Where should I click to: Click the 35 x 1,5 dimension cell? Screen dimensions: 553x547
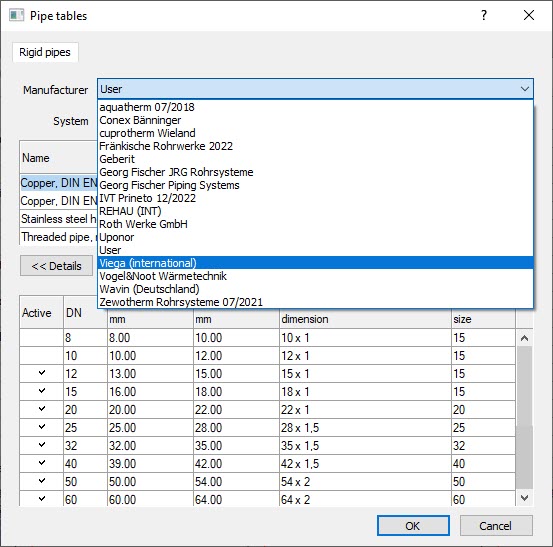pyautogui.click(x=365, y=445)
